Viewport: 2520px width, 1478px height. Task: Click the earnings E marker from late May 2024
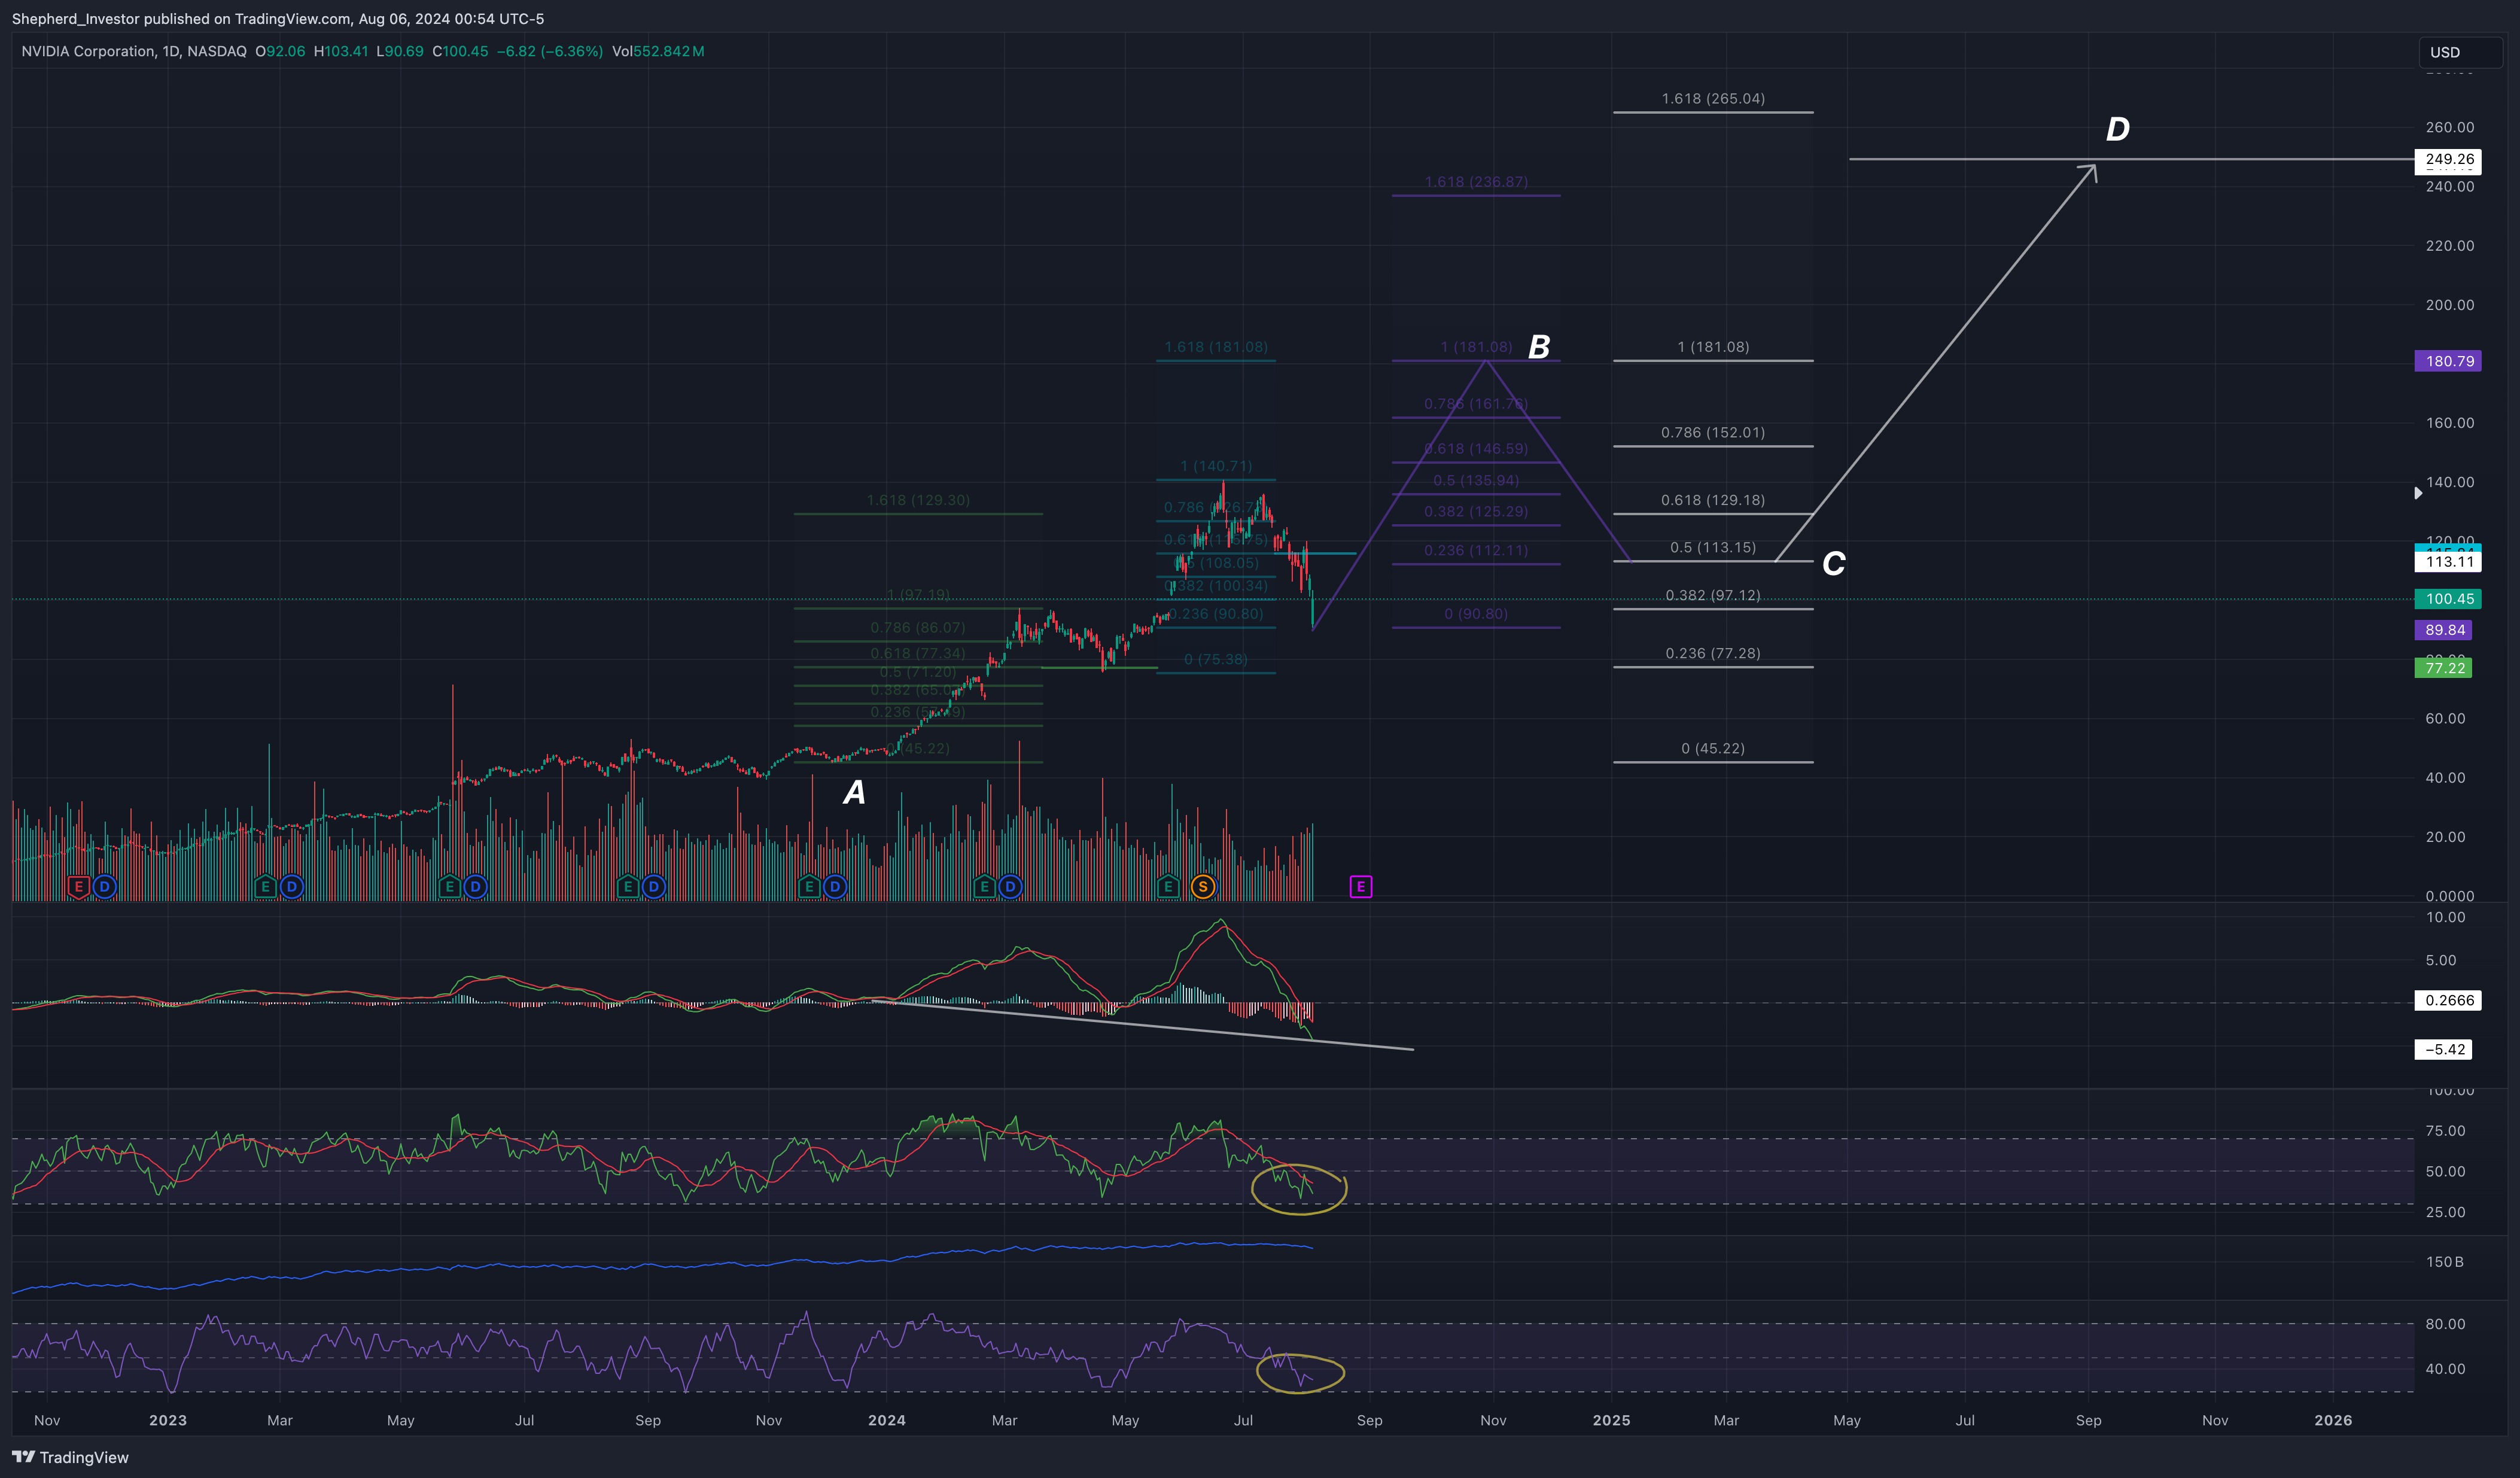[x=1168, y=886]
